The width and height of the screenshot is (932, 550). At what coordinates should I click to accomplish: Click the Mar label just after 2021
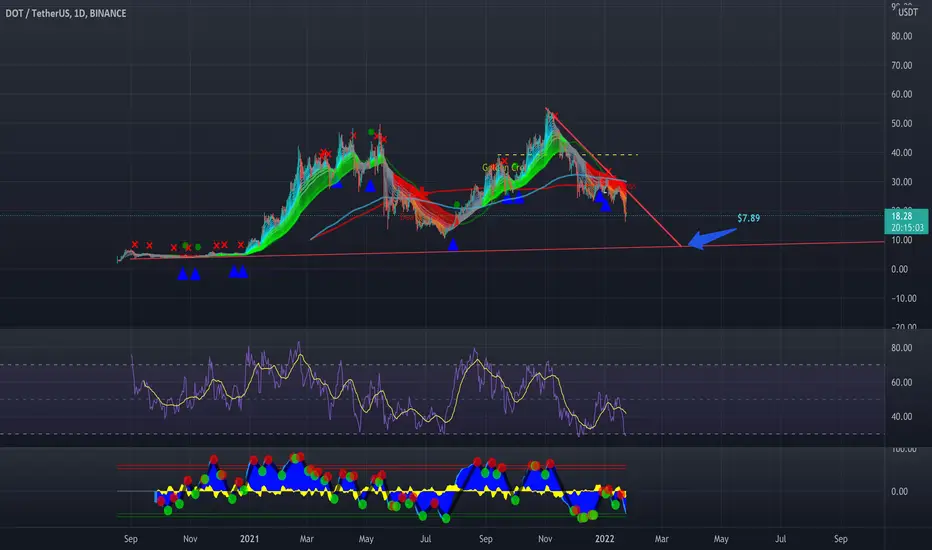(x=306, y=539)
